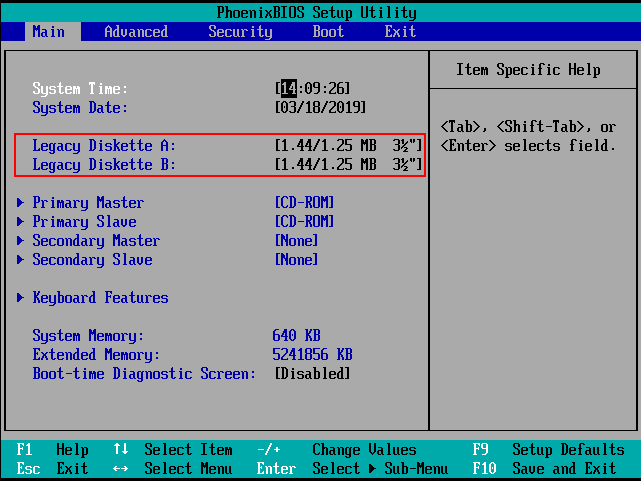641x481 pixels.
Task: Select the Secondary Slave None value
Action: (296, 260)
